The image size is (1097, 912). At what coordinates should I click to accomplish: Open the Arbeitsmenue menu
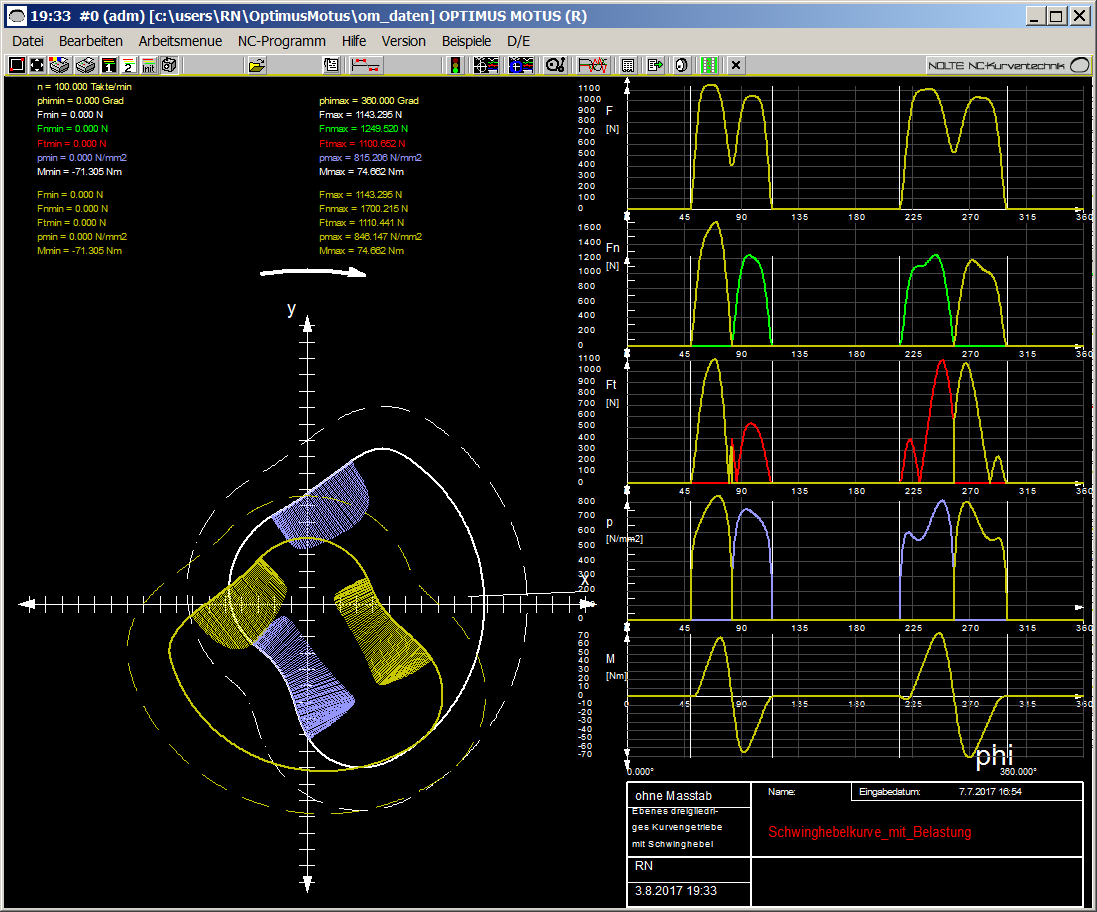180,41
